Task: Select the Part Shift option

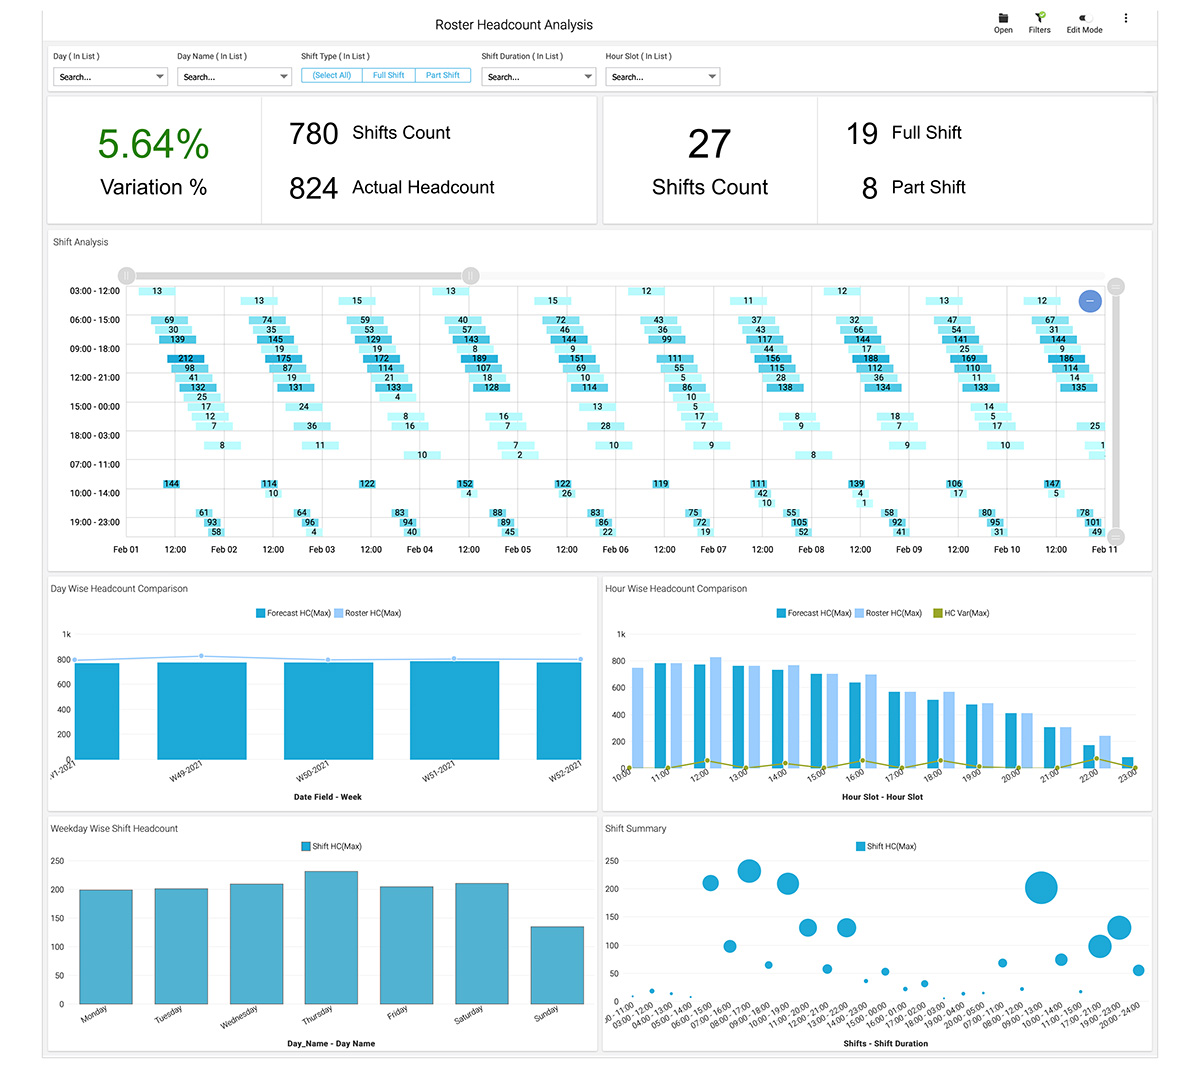Action: point(443,75)
